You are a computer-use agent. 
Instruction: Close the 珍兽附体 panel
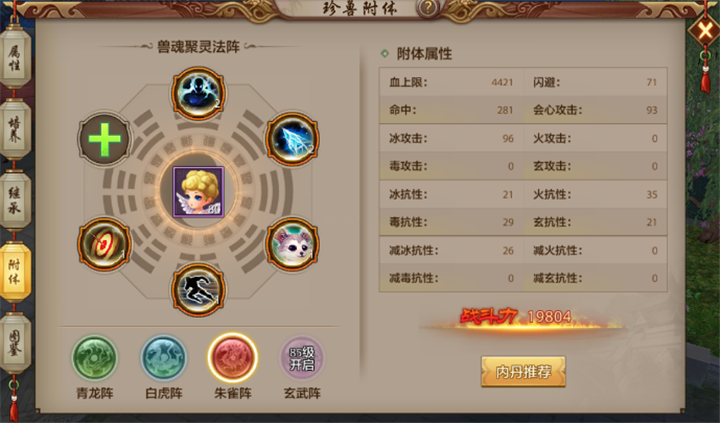pyautogui.click(x=704, y=31)
